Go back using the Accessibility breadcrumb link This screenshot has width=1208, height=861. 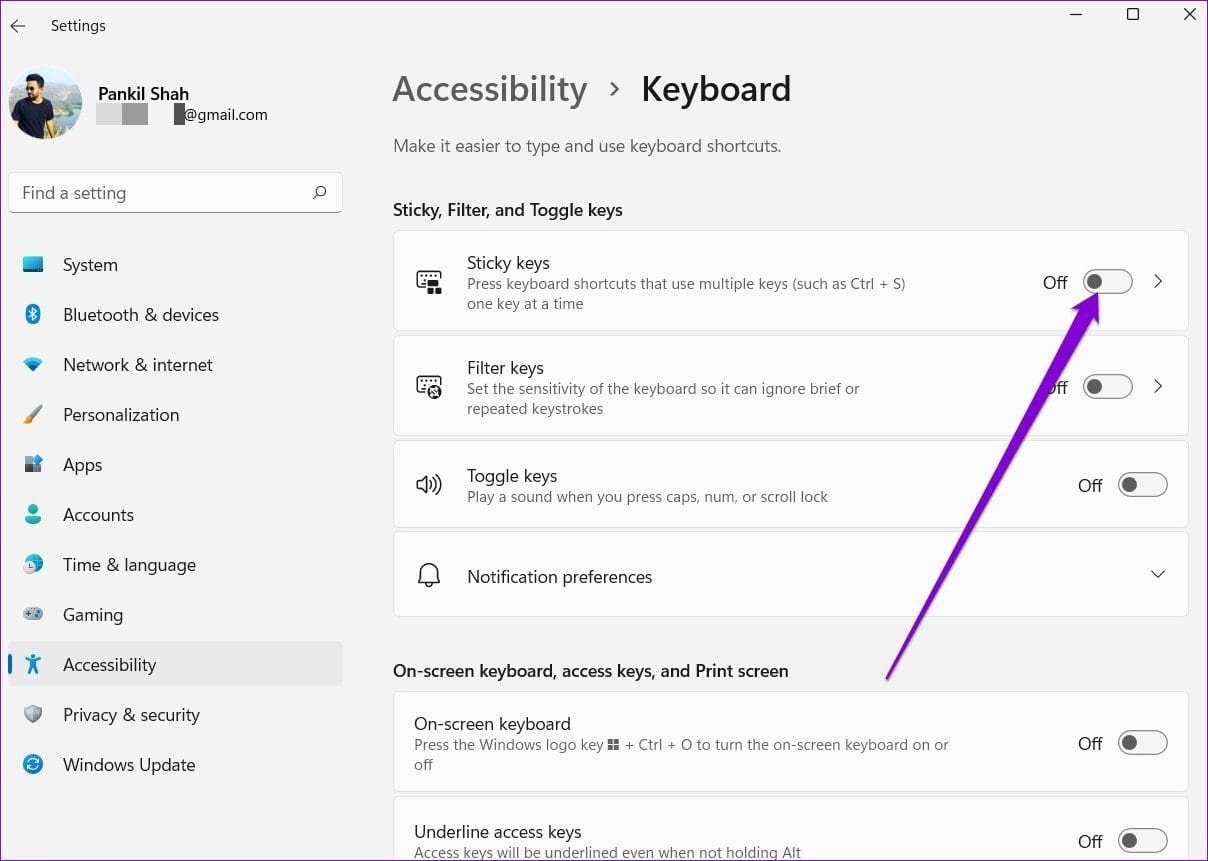[490, 89]
